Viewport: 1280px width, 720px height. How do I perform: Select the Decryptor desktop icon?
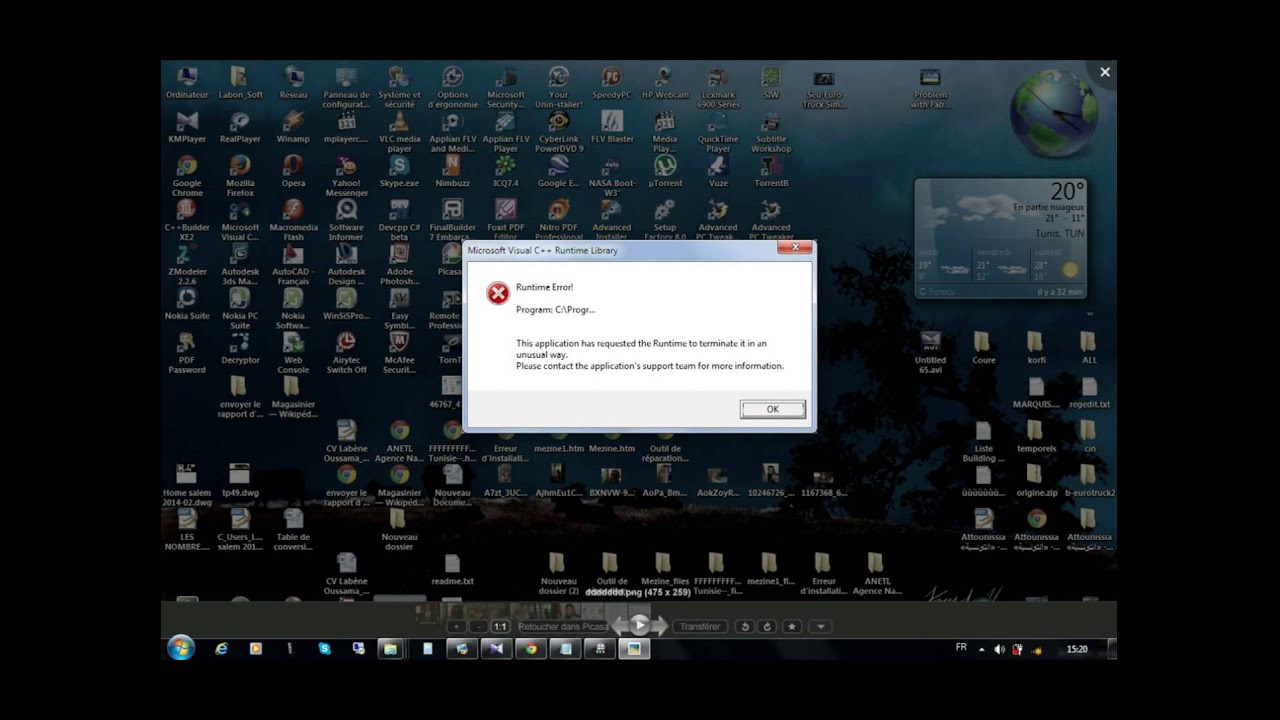coord(240,349)
